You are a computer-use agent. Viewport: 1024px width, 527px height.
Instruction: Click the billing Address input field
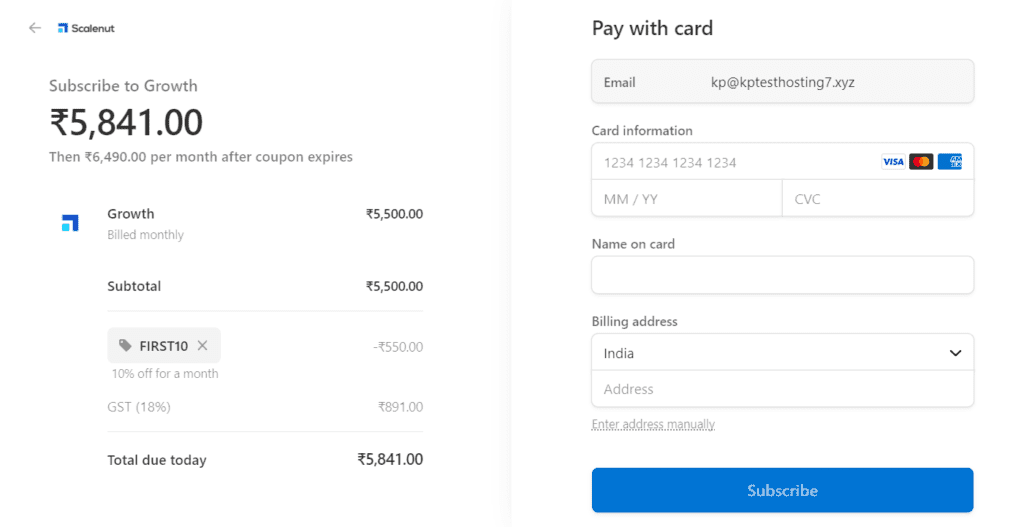(782, 389)
